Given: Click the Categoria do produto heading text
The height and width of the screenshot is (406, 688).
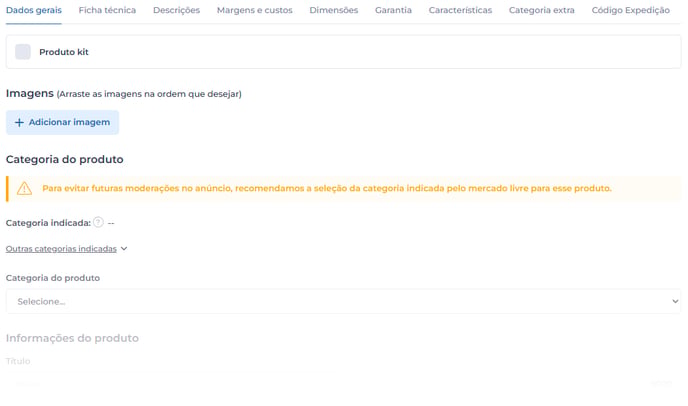Looking at the screenshot, I should pyautogui.click(x=64, y=159).
